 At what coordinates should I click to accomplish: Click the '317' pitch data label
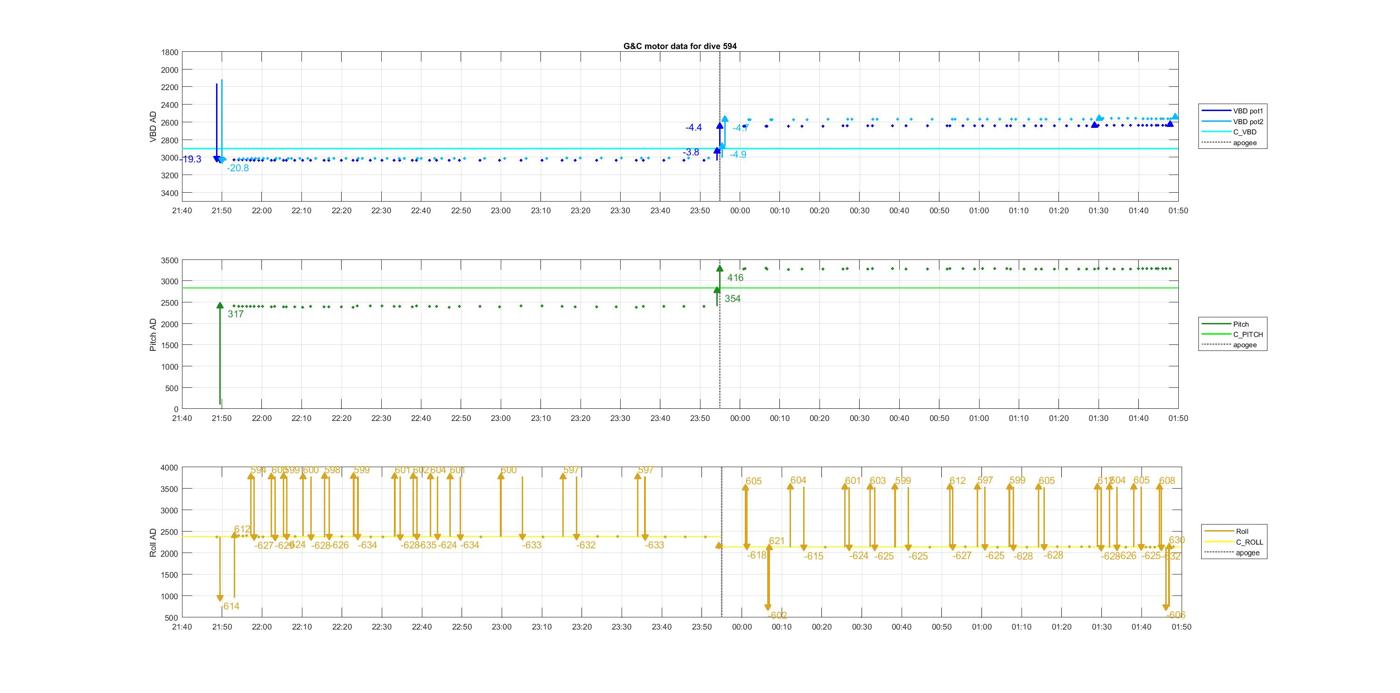[236, 314]
